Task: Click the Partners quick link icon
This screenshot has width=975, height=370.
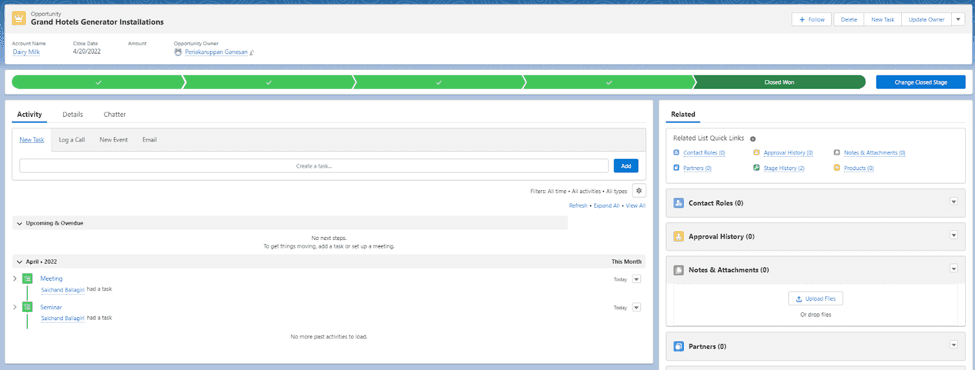Action: click(677, 168)
